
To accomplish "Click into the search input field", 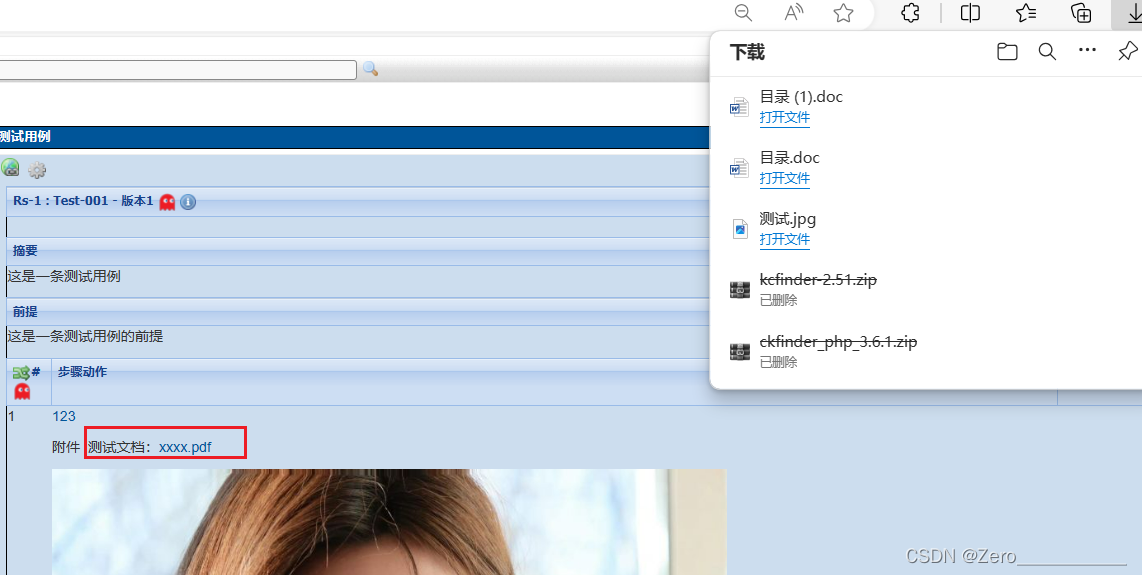I will [x=178, y=69].
